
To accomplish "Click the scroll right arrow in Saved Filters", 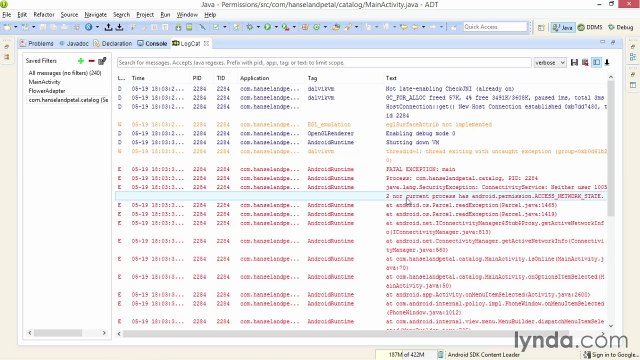I will [x=104, y=333].
